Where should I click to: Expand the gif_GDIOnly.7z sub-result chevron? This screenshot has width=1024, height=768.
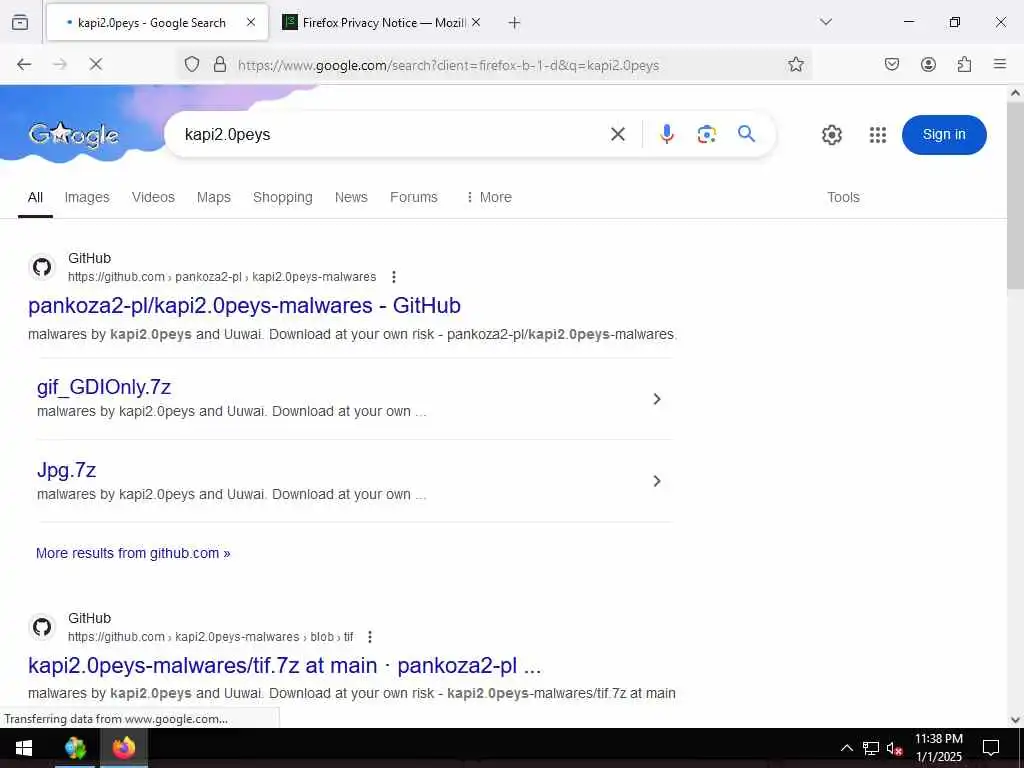657,399
